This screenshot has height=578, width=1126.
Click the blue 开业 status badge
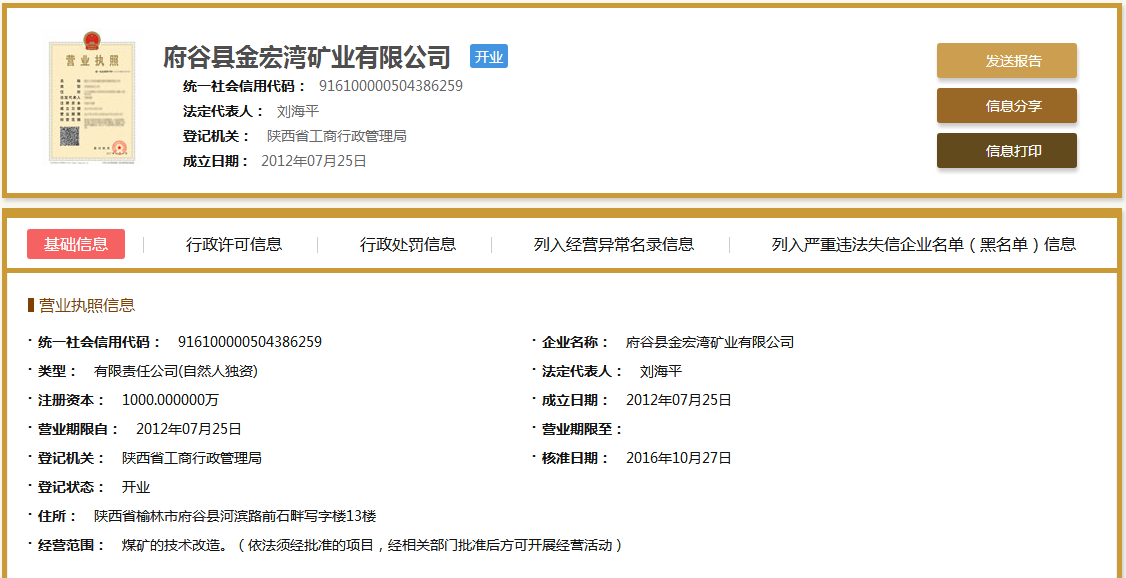(x=489, y=57)
